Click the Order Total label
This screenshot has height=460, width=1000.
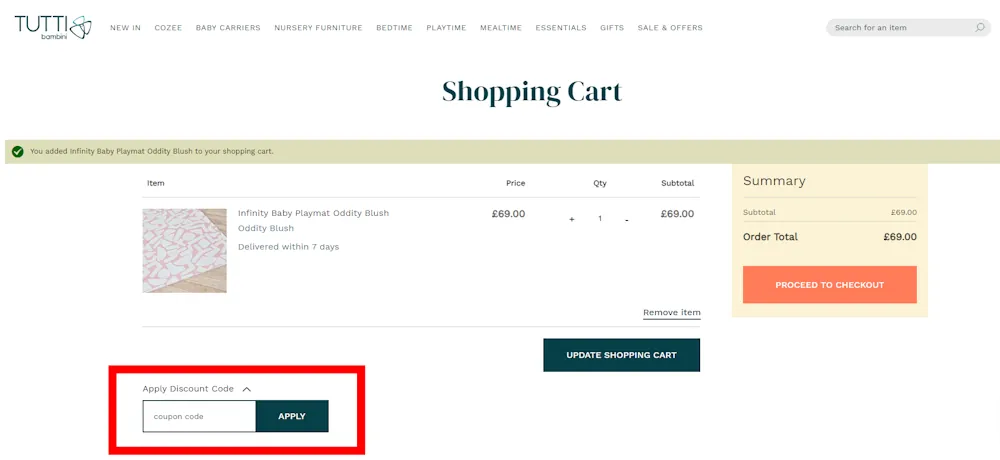[x=770, y=237]
